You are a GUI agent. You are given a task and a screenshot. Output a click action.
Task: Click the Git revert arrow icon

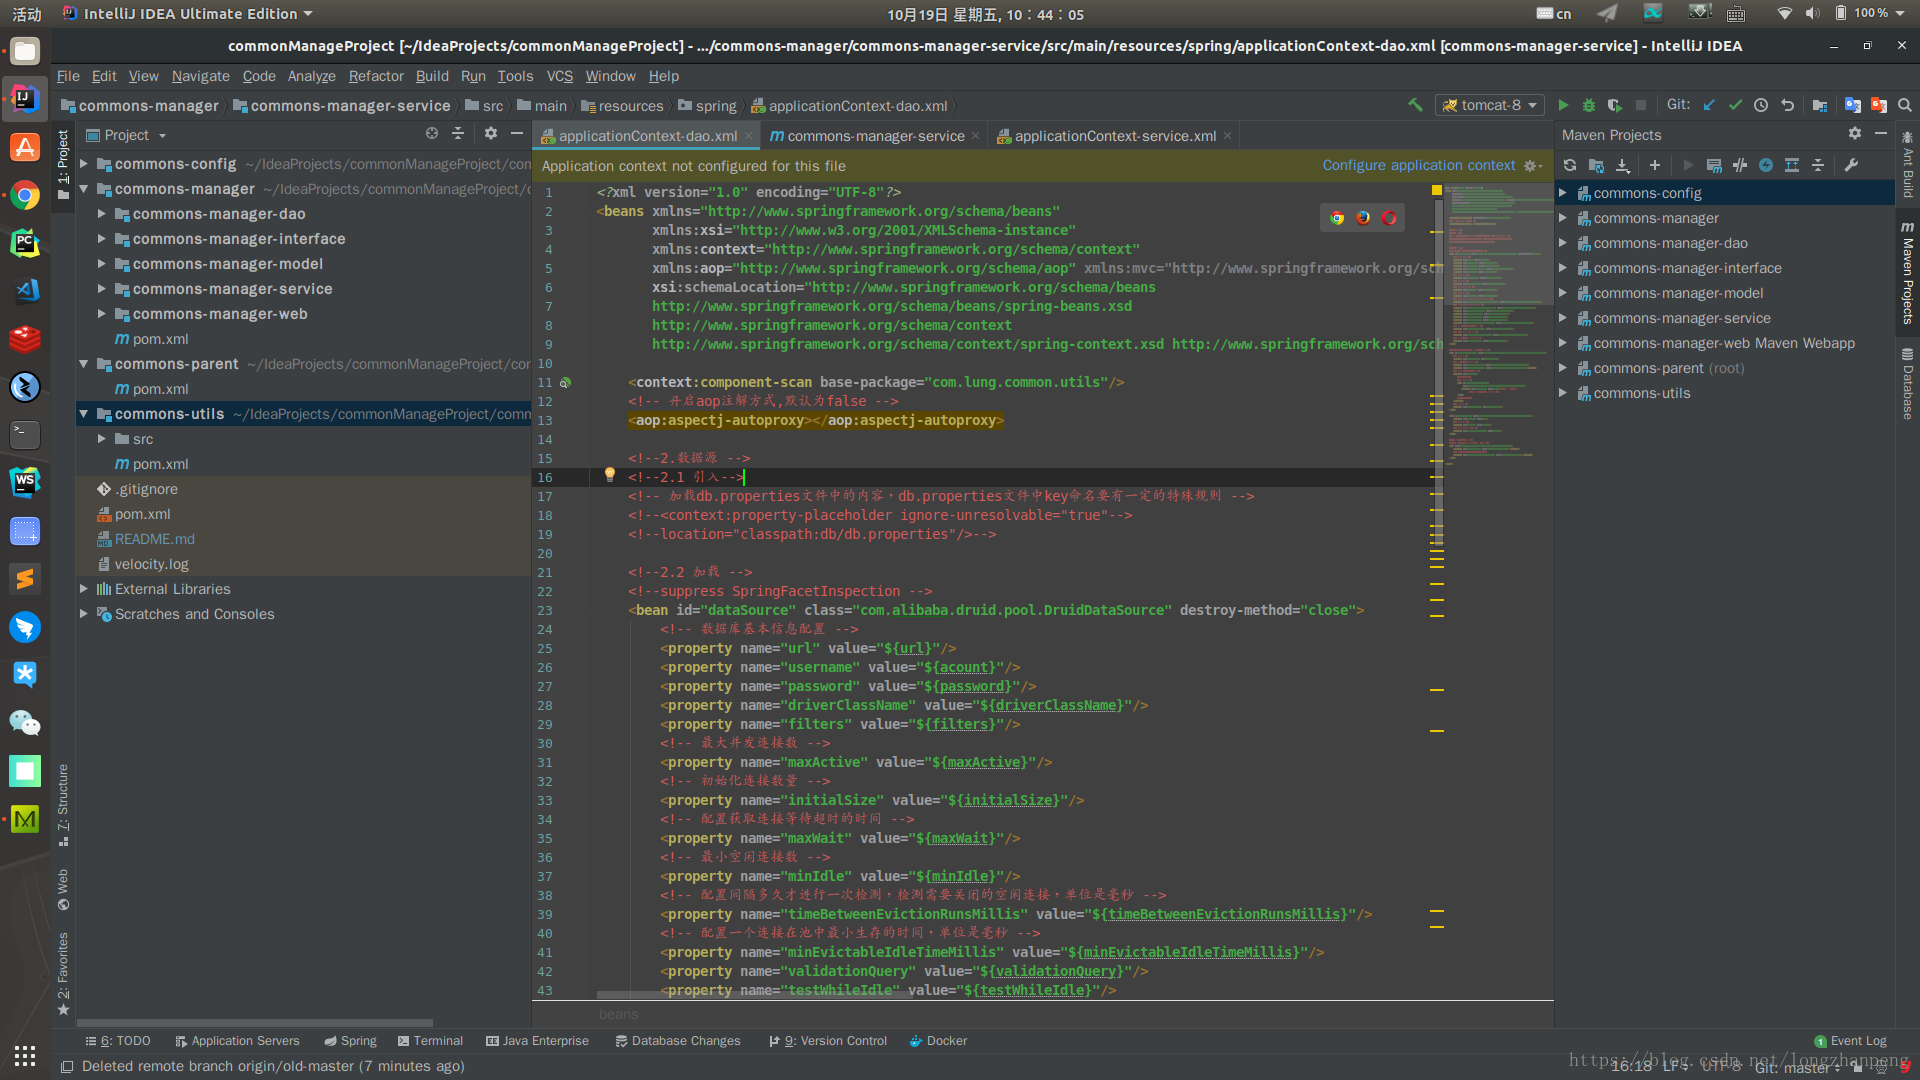(x=1787, y=105)
